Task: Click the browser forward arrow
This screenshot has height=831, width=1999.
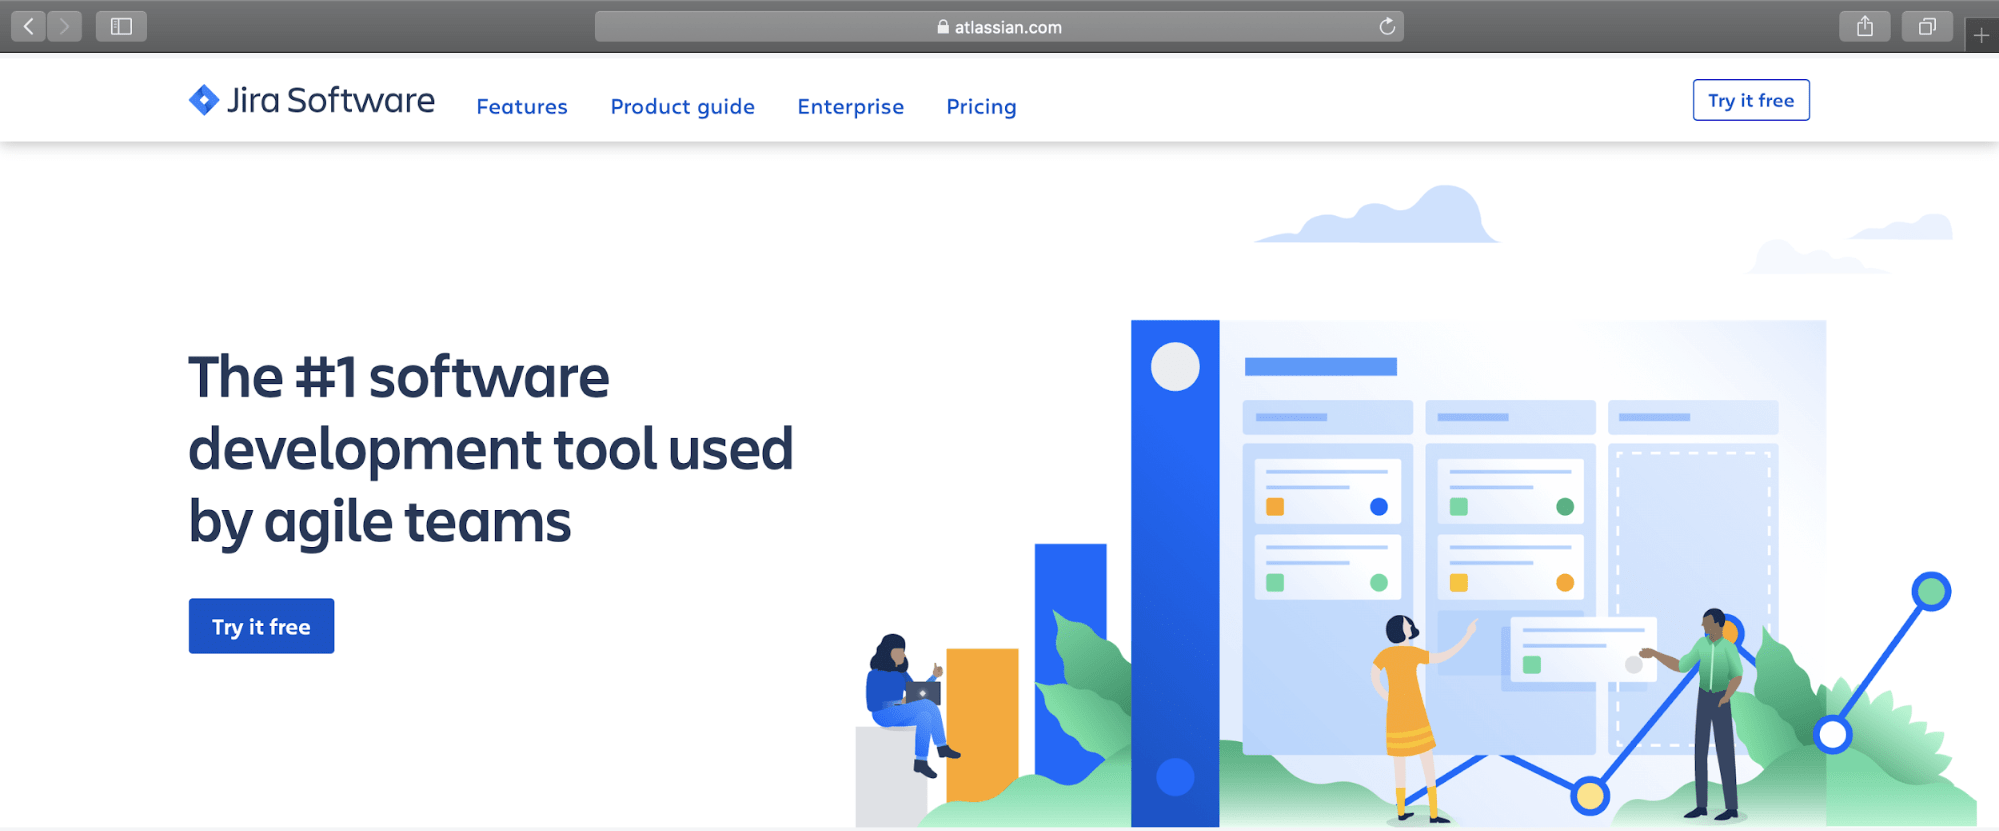Action: tap(64, 26)
